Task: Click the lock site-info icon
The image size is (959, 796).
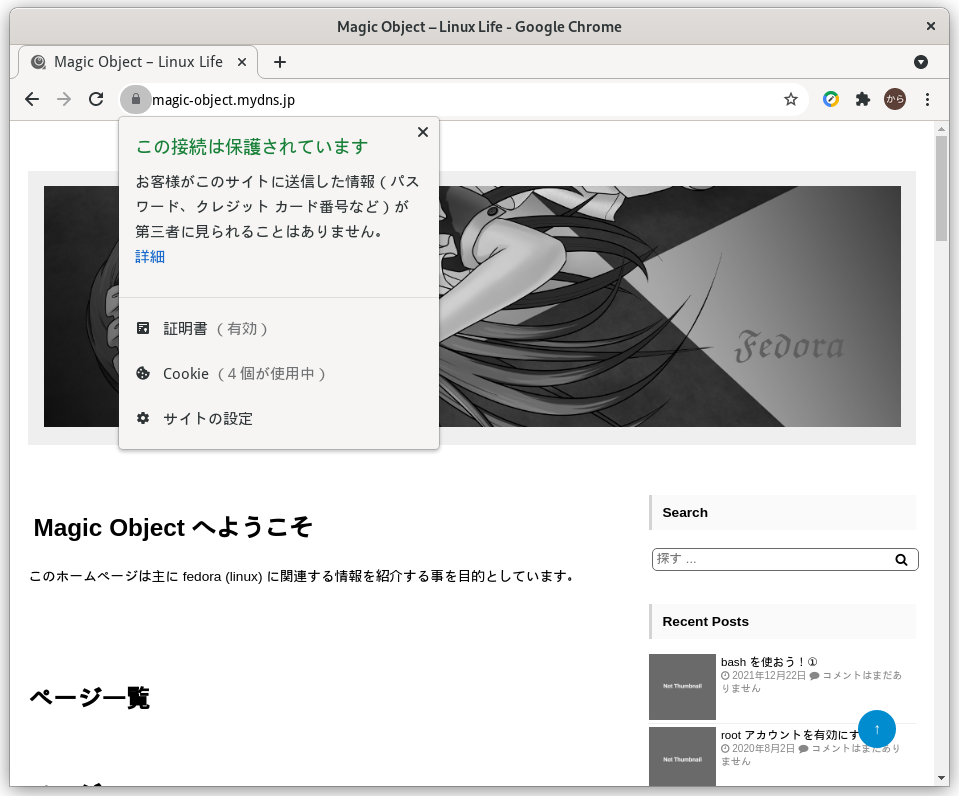Action: tap(136, 99)
